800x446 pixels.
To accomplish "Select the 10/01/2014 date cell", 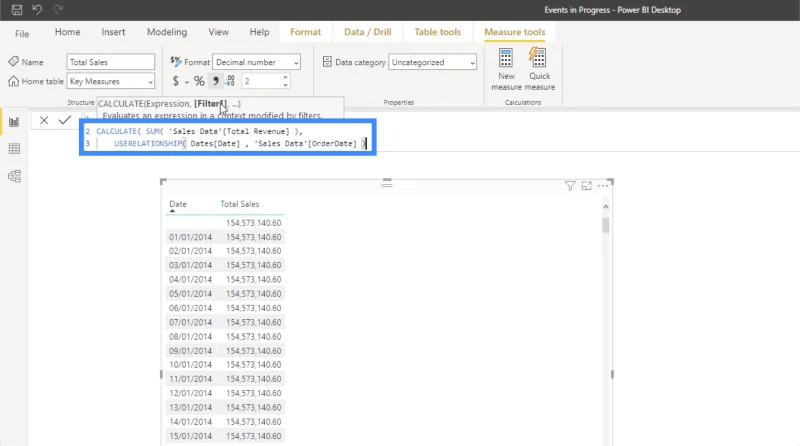I will pos(190,364).
